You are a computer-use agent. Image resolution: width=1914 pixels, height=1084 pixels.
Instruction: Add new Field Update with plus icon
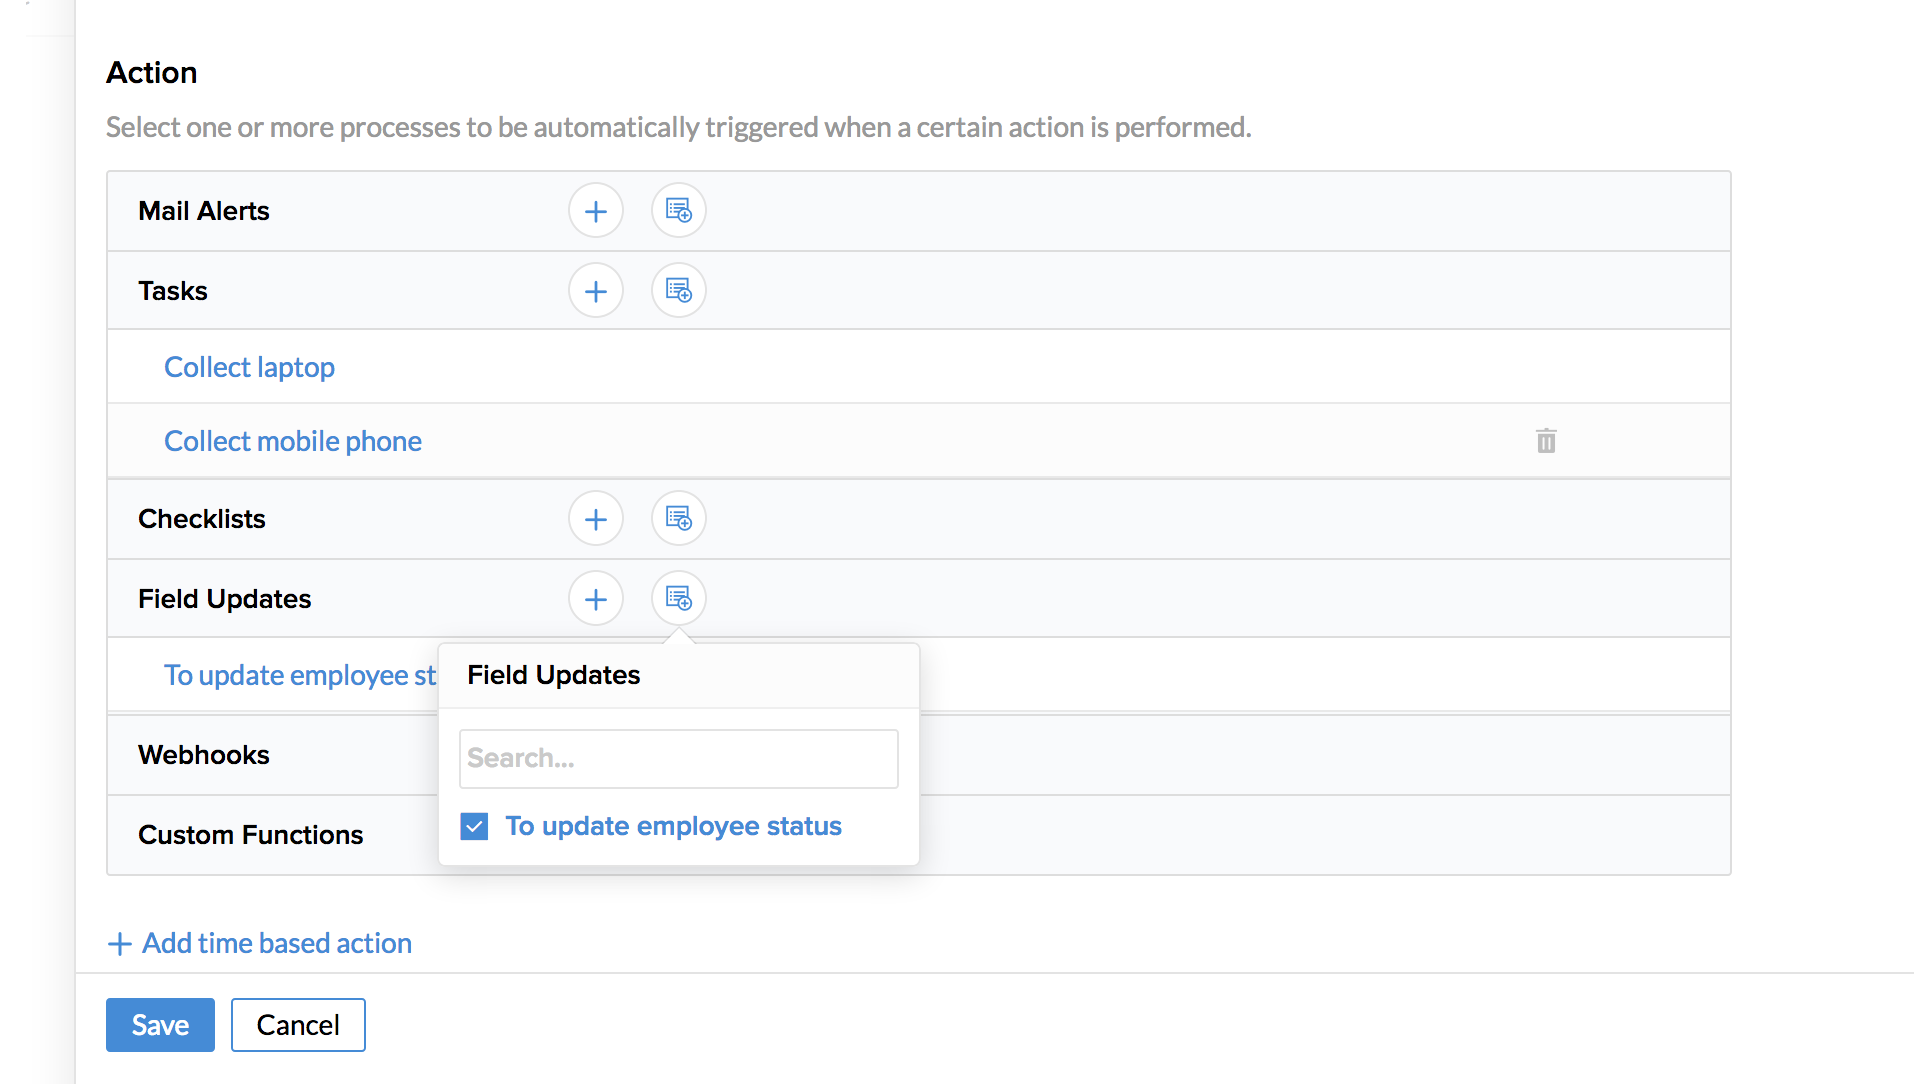point(596,599)
